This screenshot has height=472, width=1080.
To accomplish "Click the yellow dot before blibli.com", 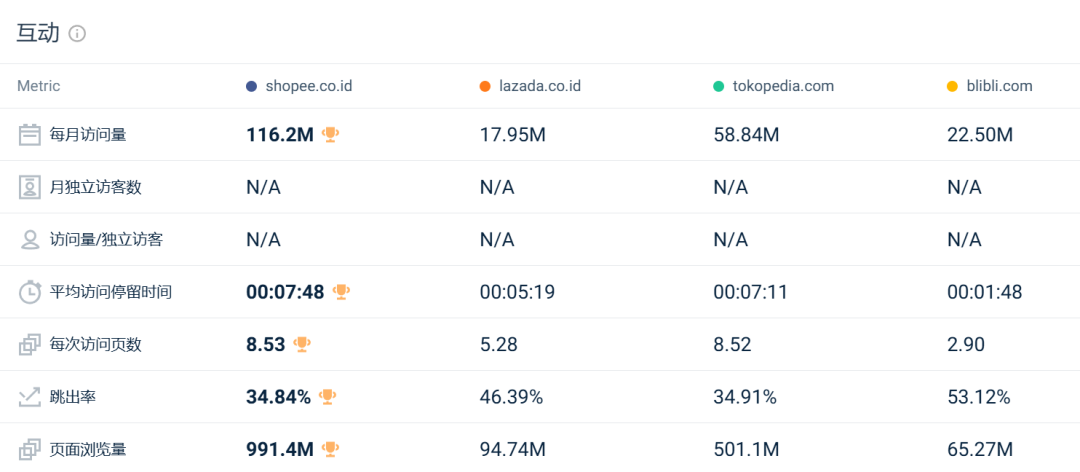I will pos(952,86).
